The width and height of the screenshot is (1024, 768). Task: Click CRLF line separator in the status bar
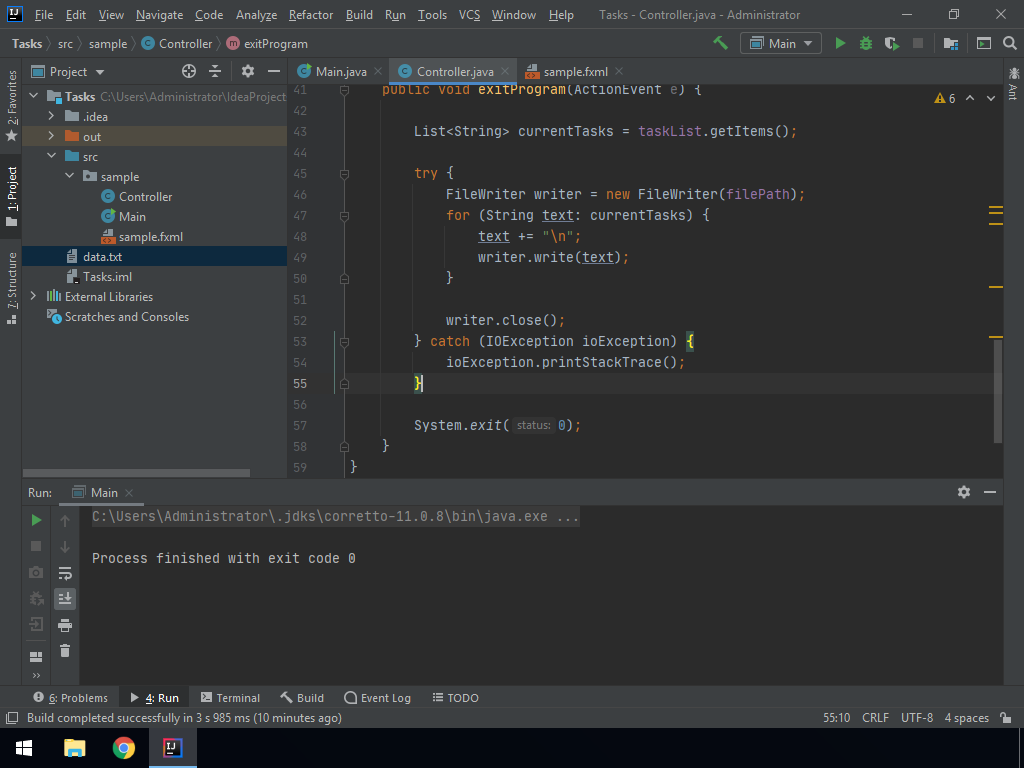(x=875, y=718)
